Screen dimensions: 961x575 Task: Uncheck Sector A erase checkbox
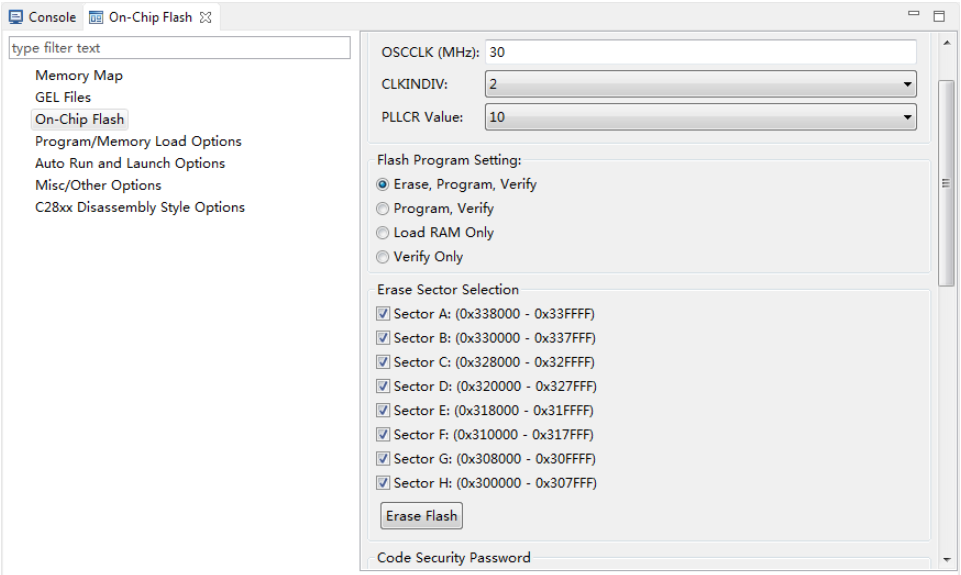[x=383, y=314]
